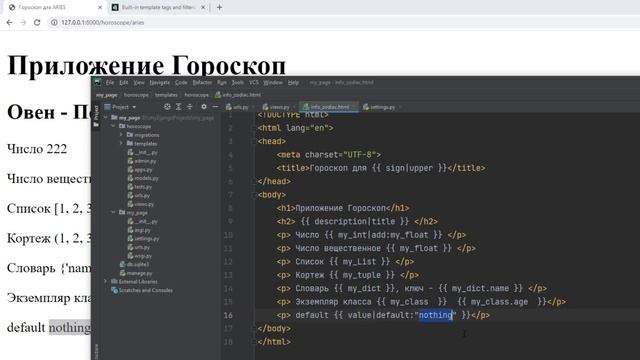Image resolution: width=640 pixels, height=360 pixels.
Task: Close the 'Built-in template tags' browser tab
Action: [x=203, y=7]
